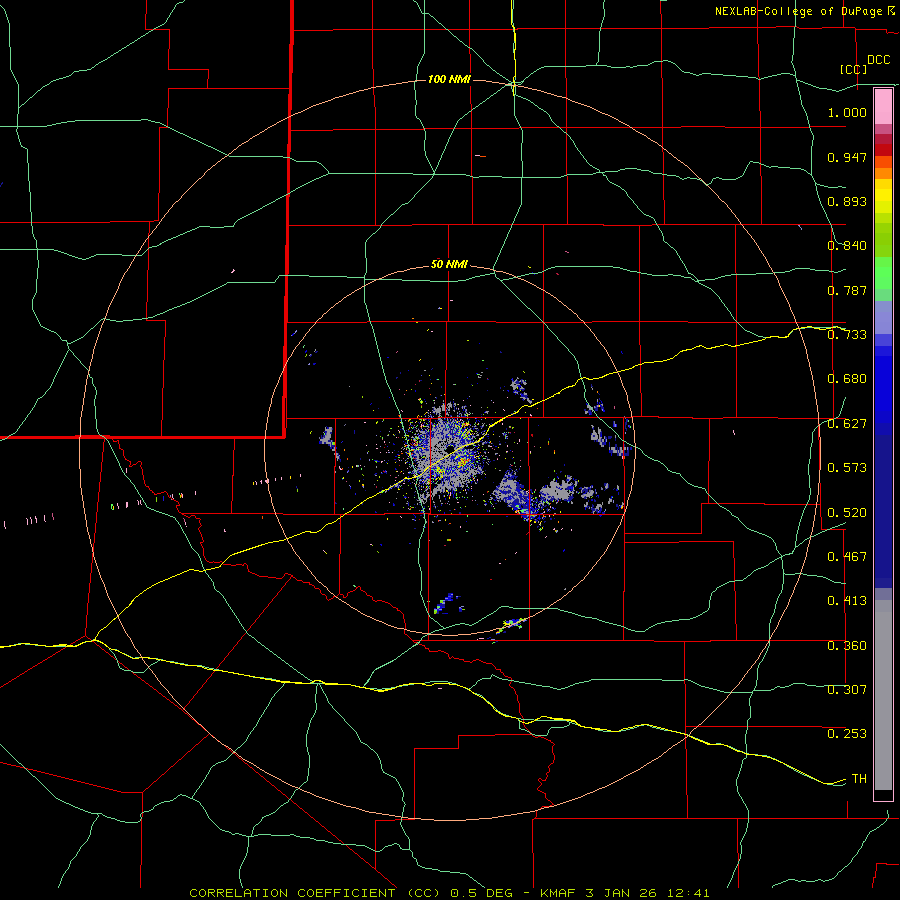This screenshot has width=900, height=900.
Task: Click the 0.573 scale value
Action: (847, 468)
